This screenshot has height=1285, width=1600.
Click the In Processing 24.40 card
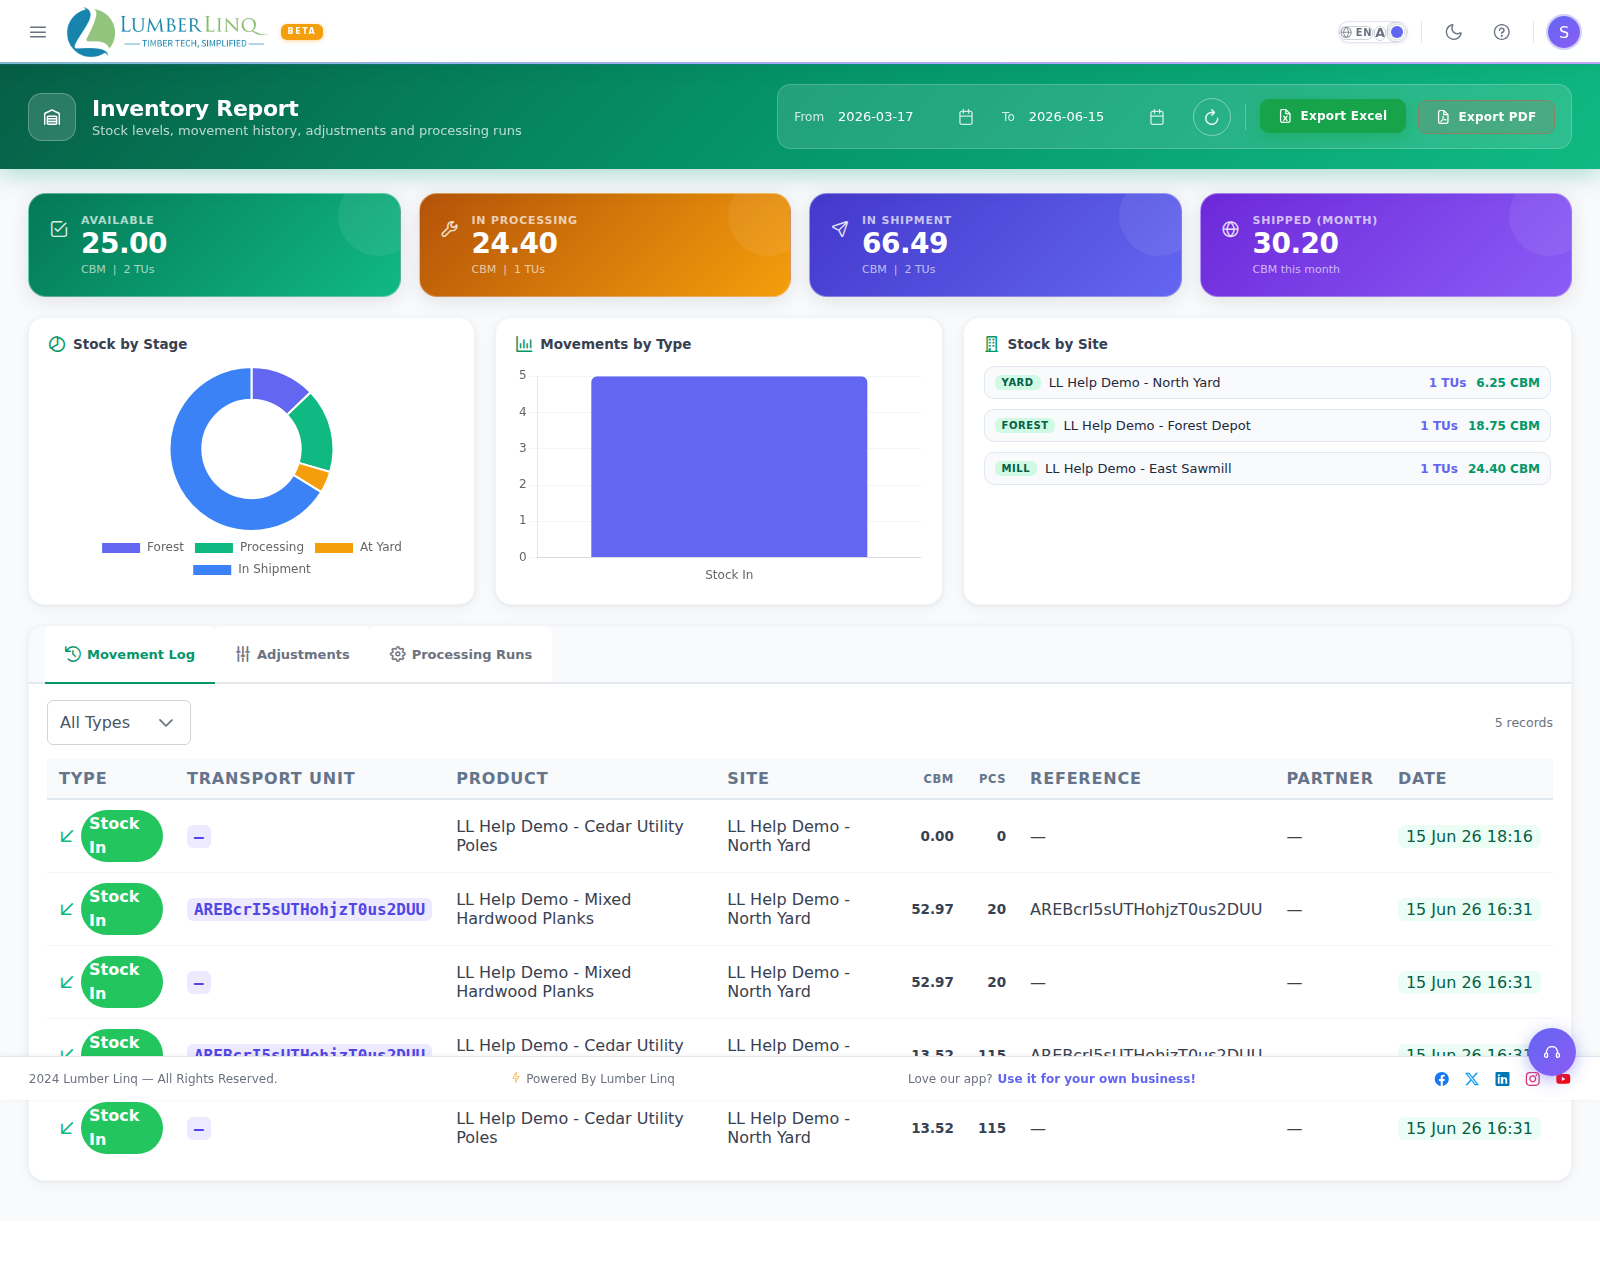(x=605, y=245)
